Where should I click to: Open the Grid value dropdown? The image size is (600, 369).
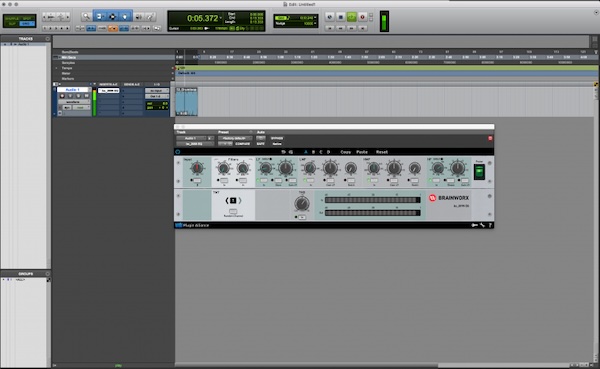coord(315,18)
